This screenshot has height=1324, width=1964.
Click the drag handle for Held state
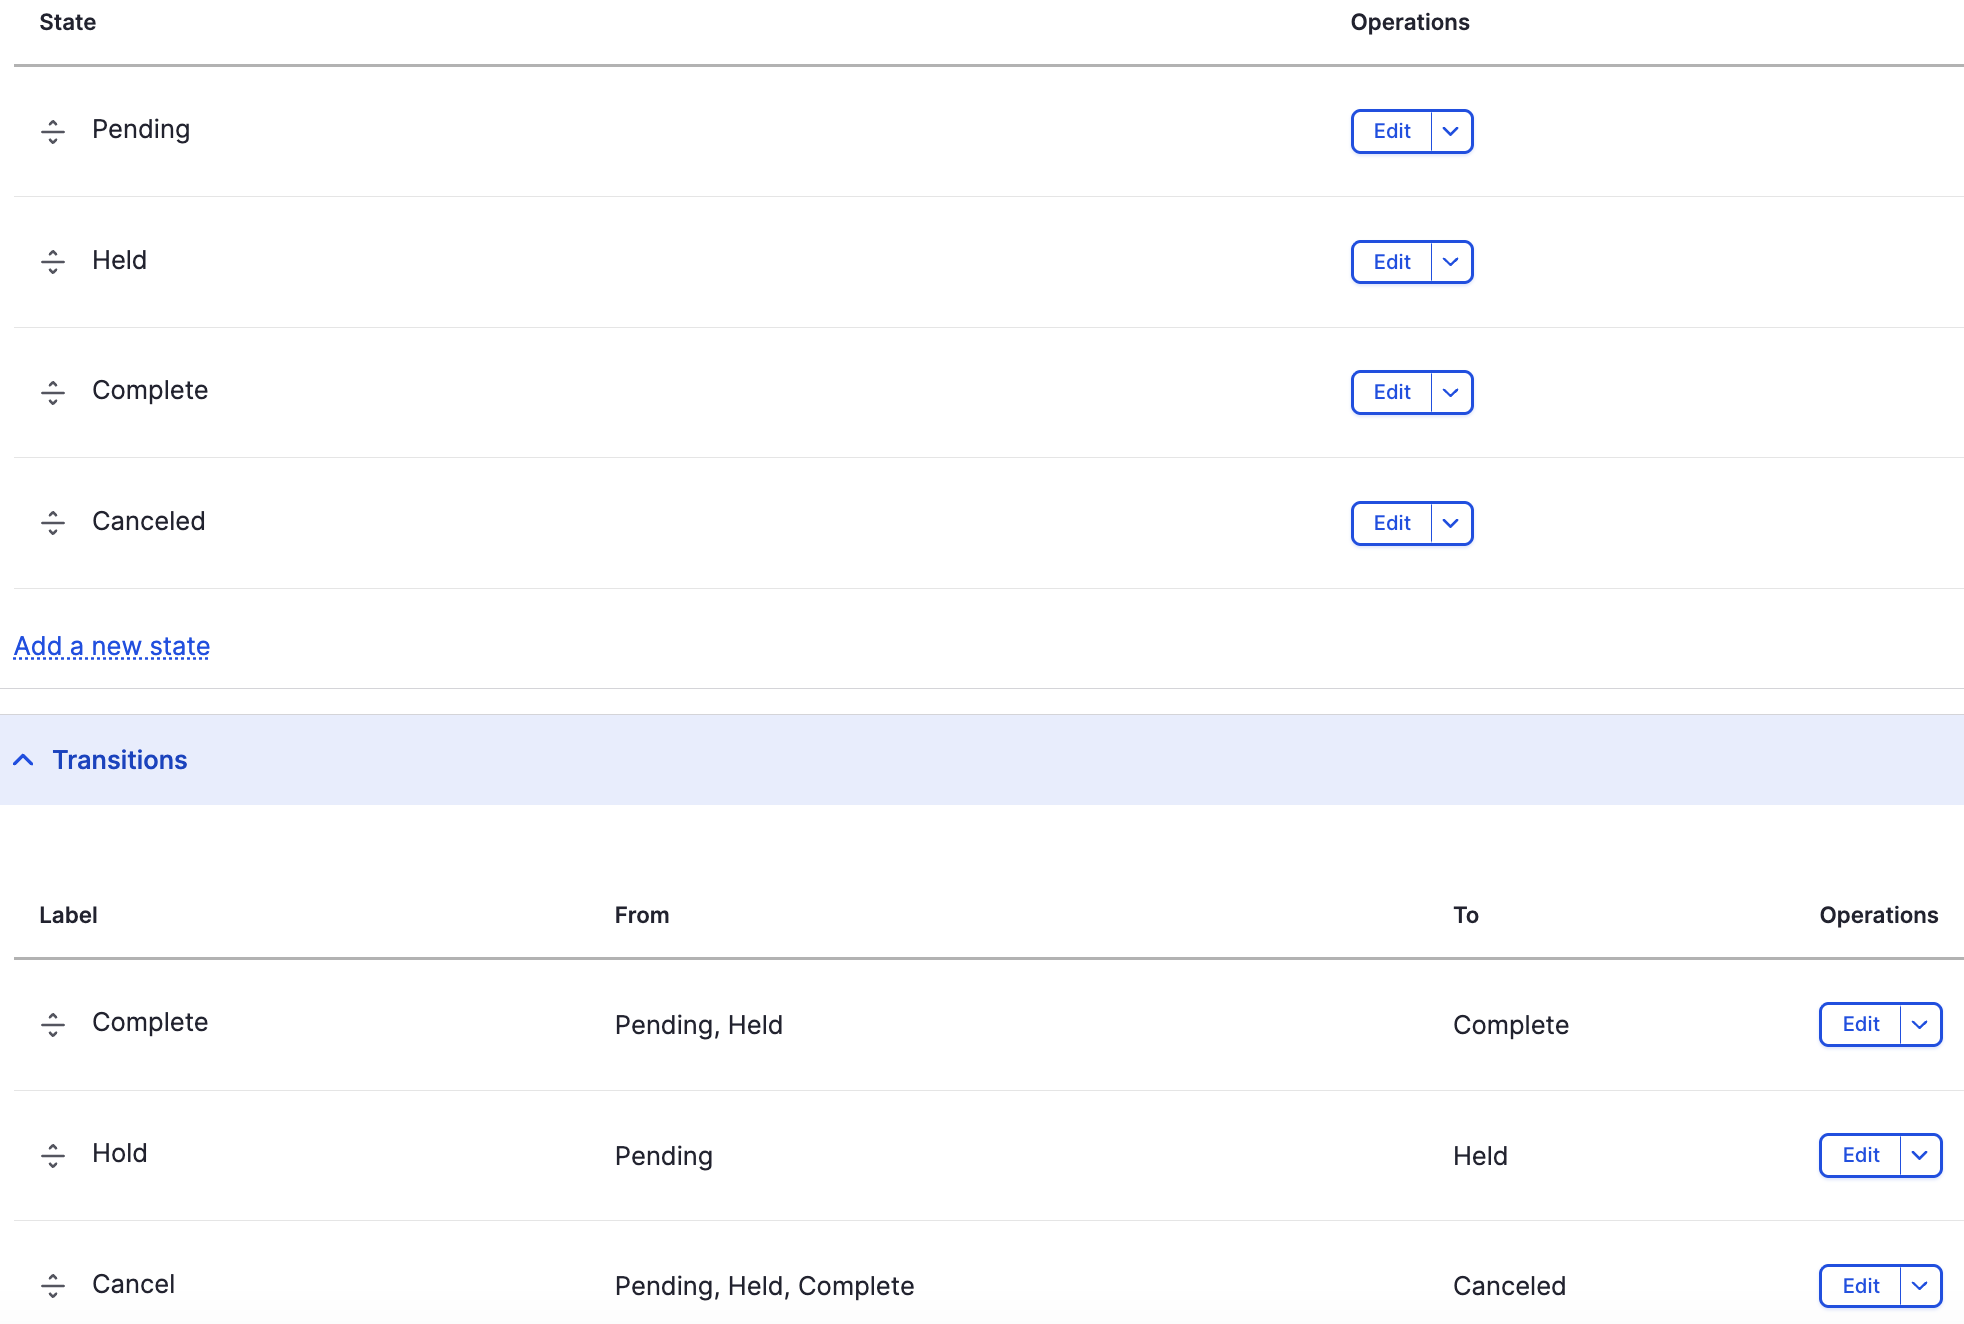(x=53, y=262)
